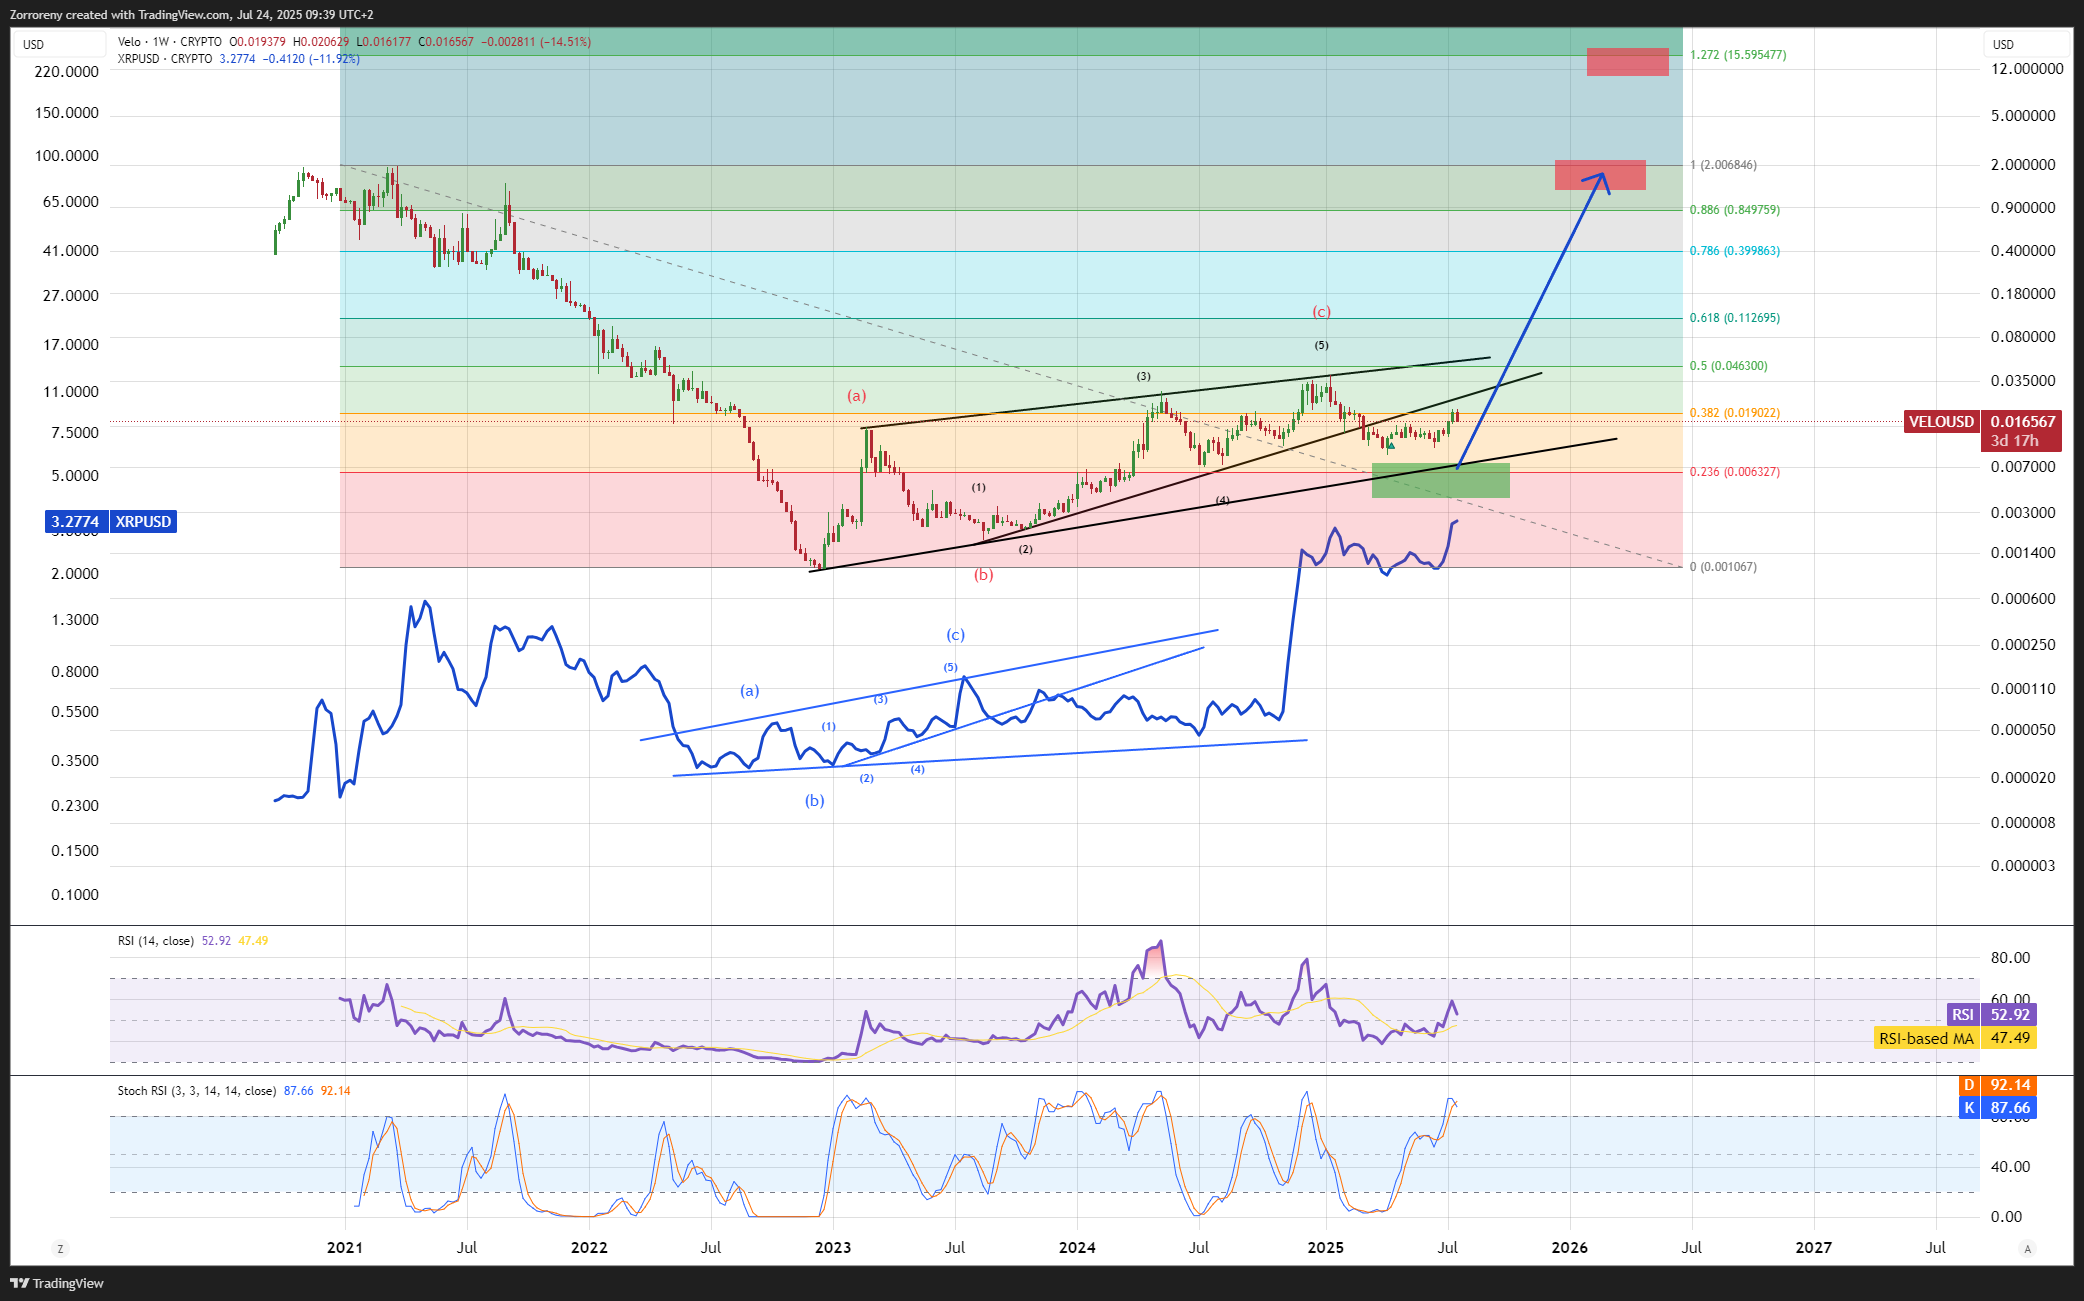Click 0.000003 on the right price scale
2084x1301 pixels.
tap(2024, 866)
